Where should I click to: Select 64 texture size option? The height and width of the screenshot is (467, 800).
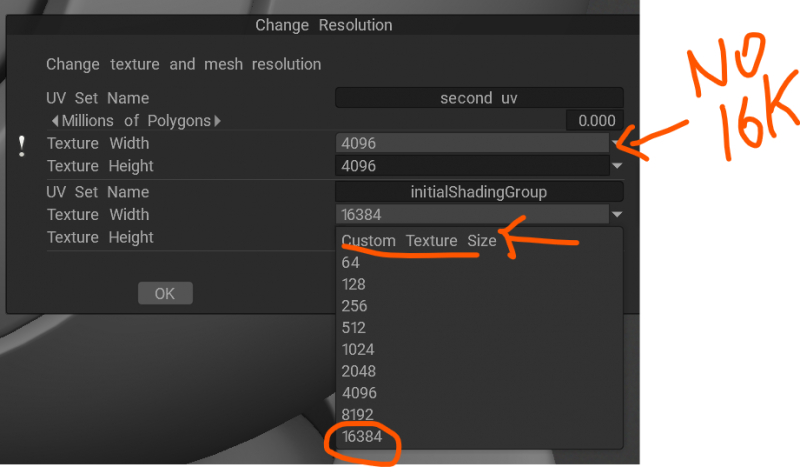(x=350, y=262)
